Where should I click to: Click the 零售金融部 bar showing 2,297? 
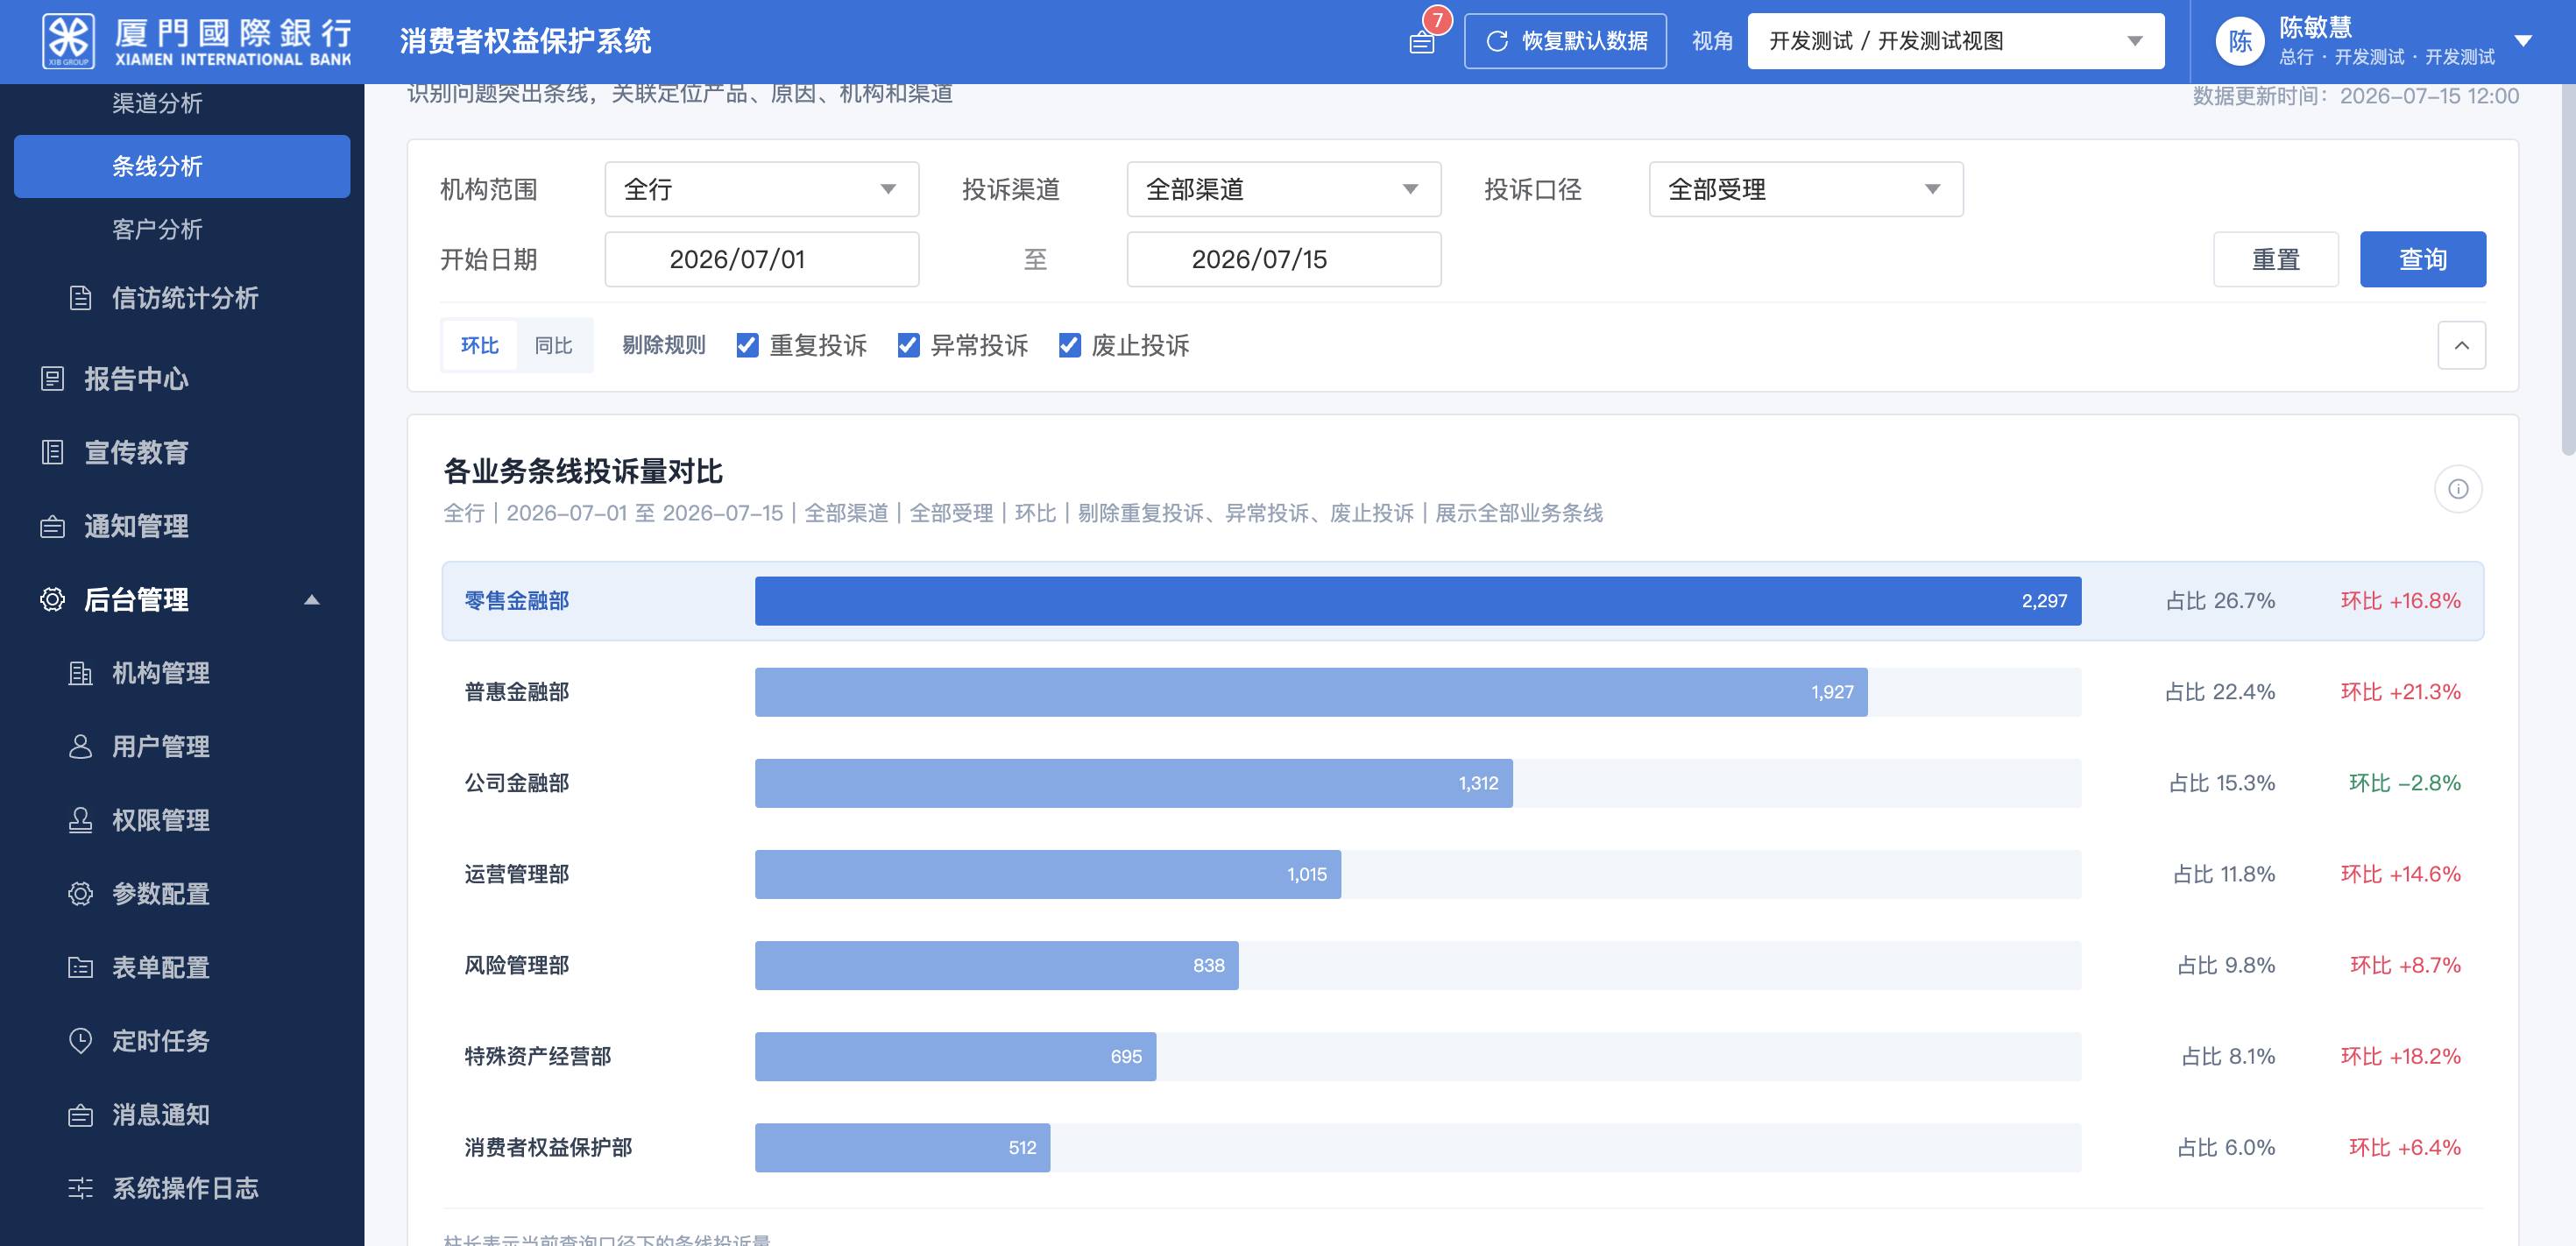[1418, 601]
